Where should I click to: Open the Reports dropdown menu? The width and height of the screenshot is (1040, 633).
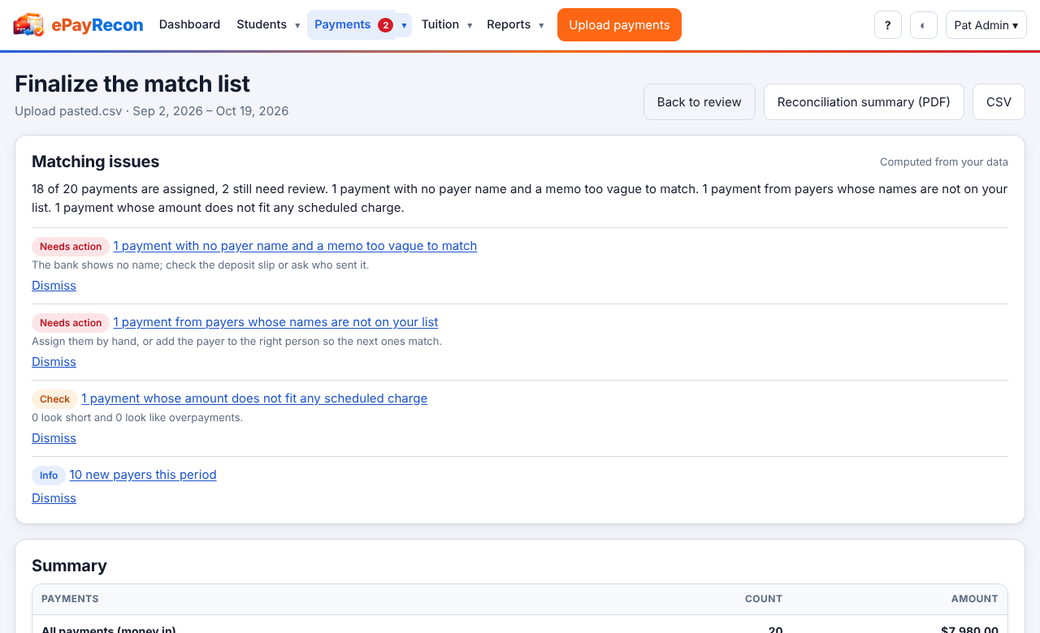515,25
